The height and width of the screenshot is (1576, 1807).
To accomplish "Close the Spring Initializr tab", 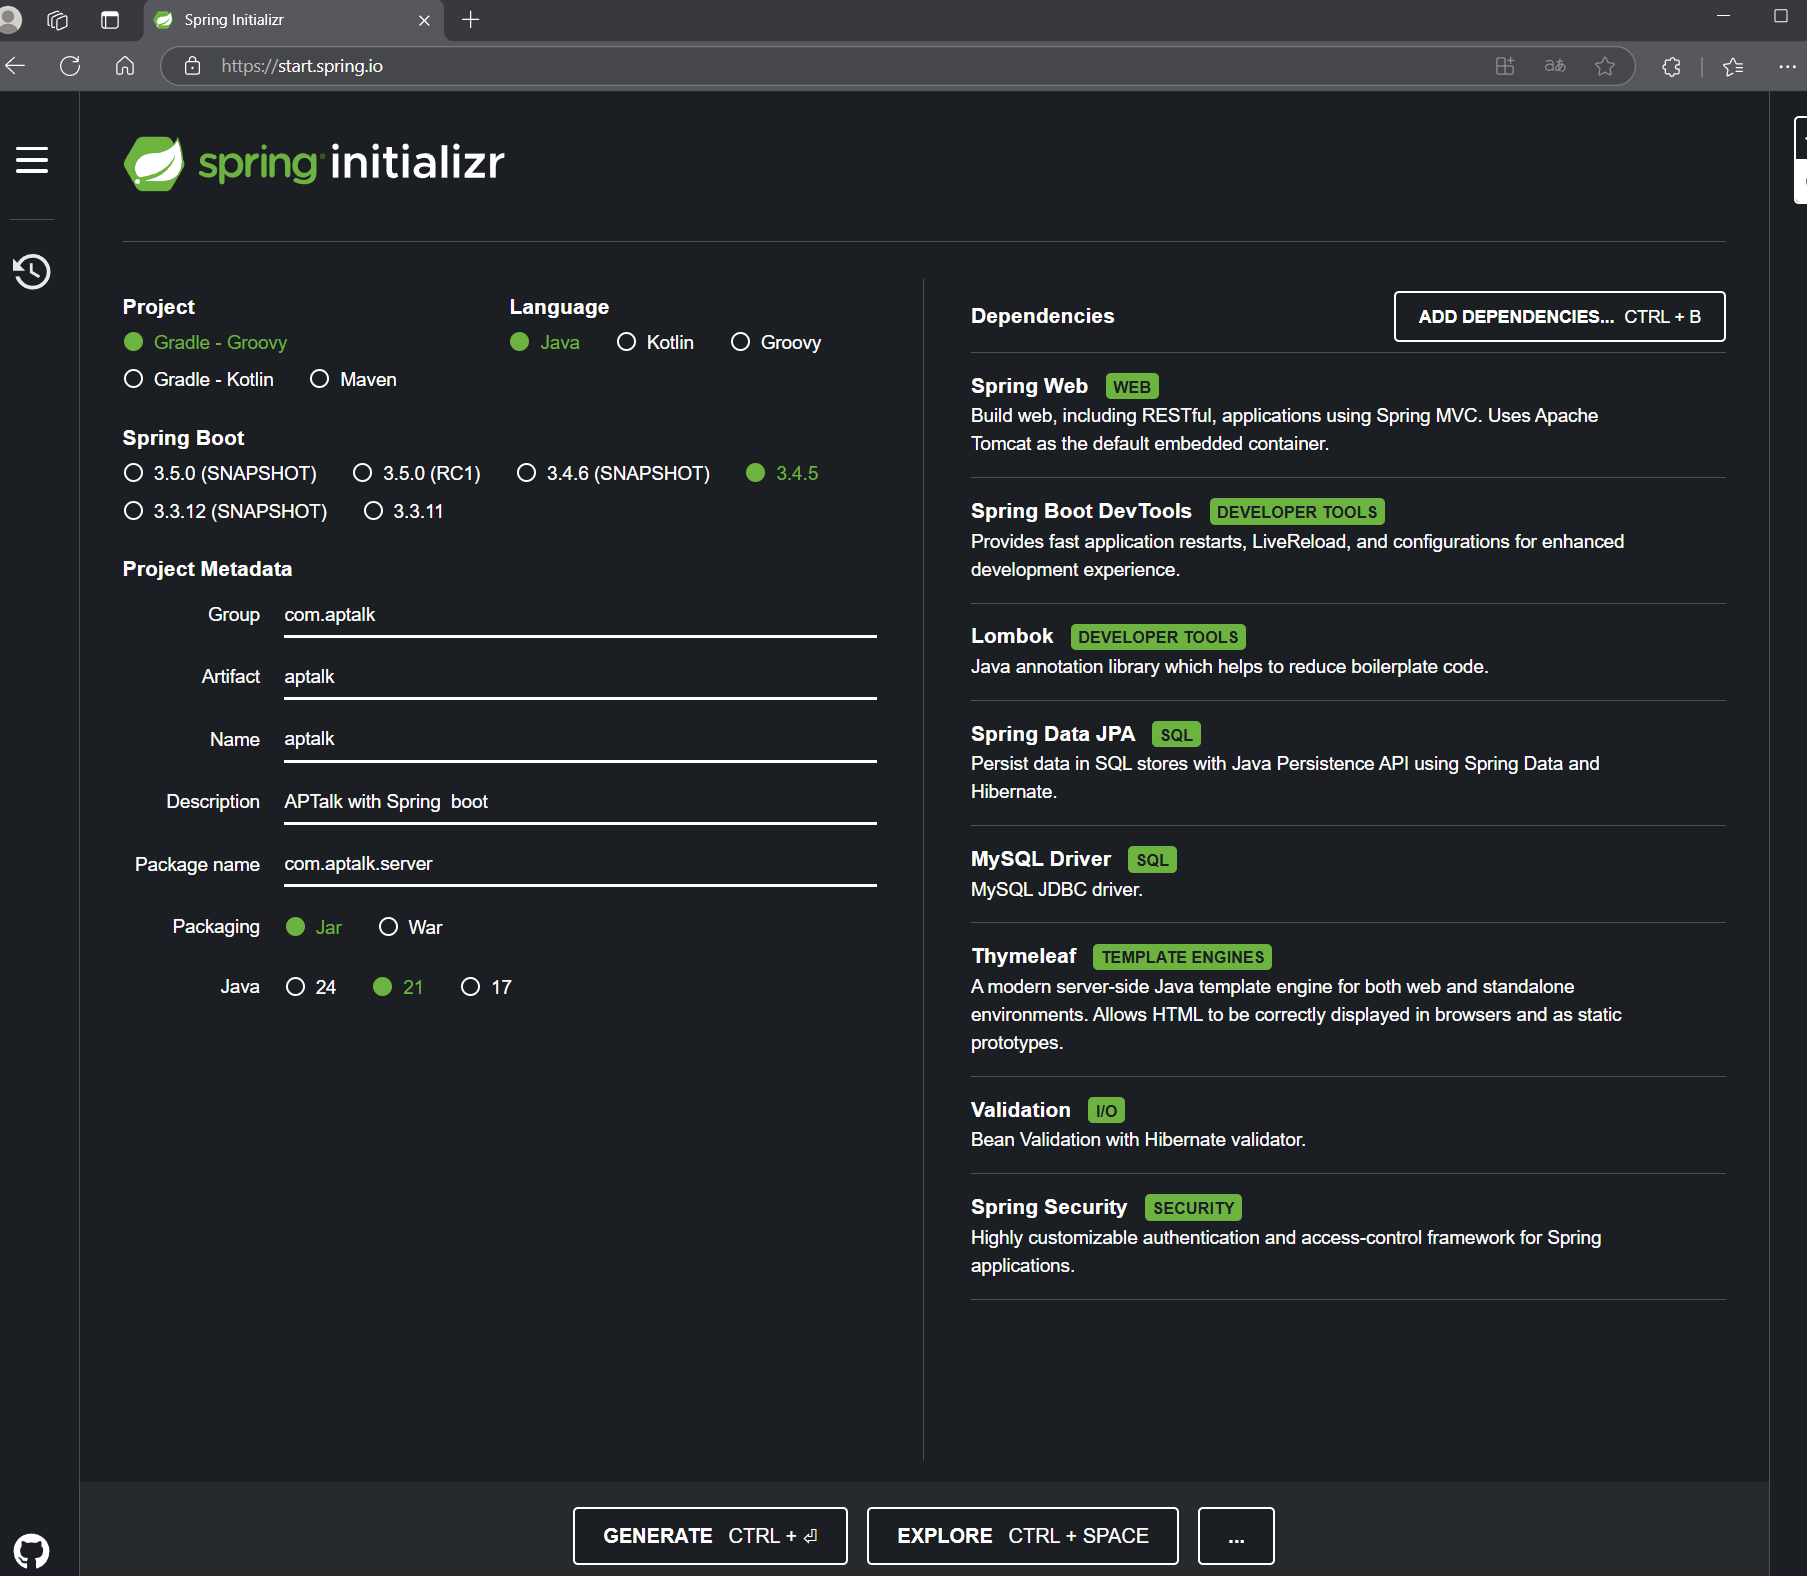I will [424, 20].
